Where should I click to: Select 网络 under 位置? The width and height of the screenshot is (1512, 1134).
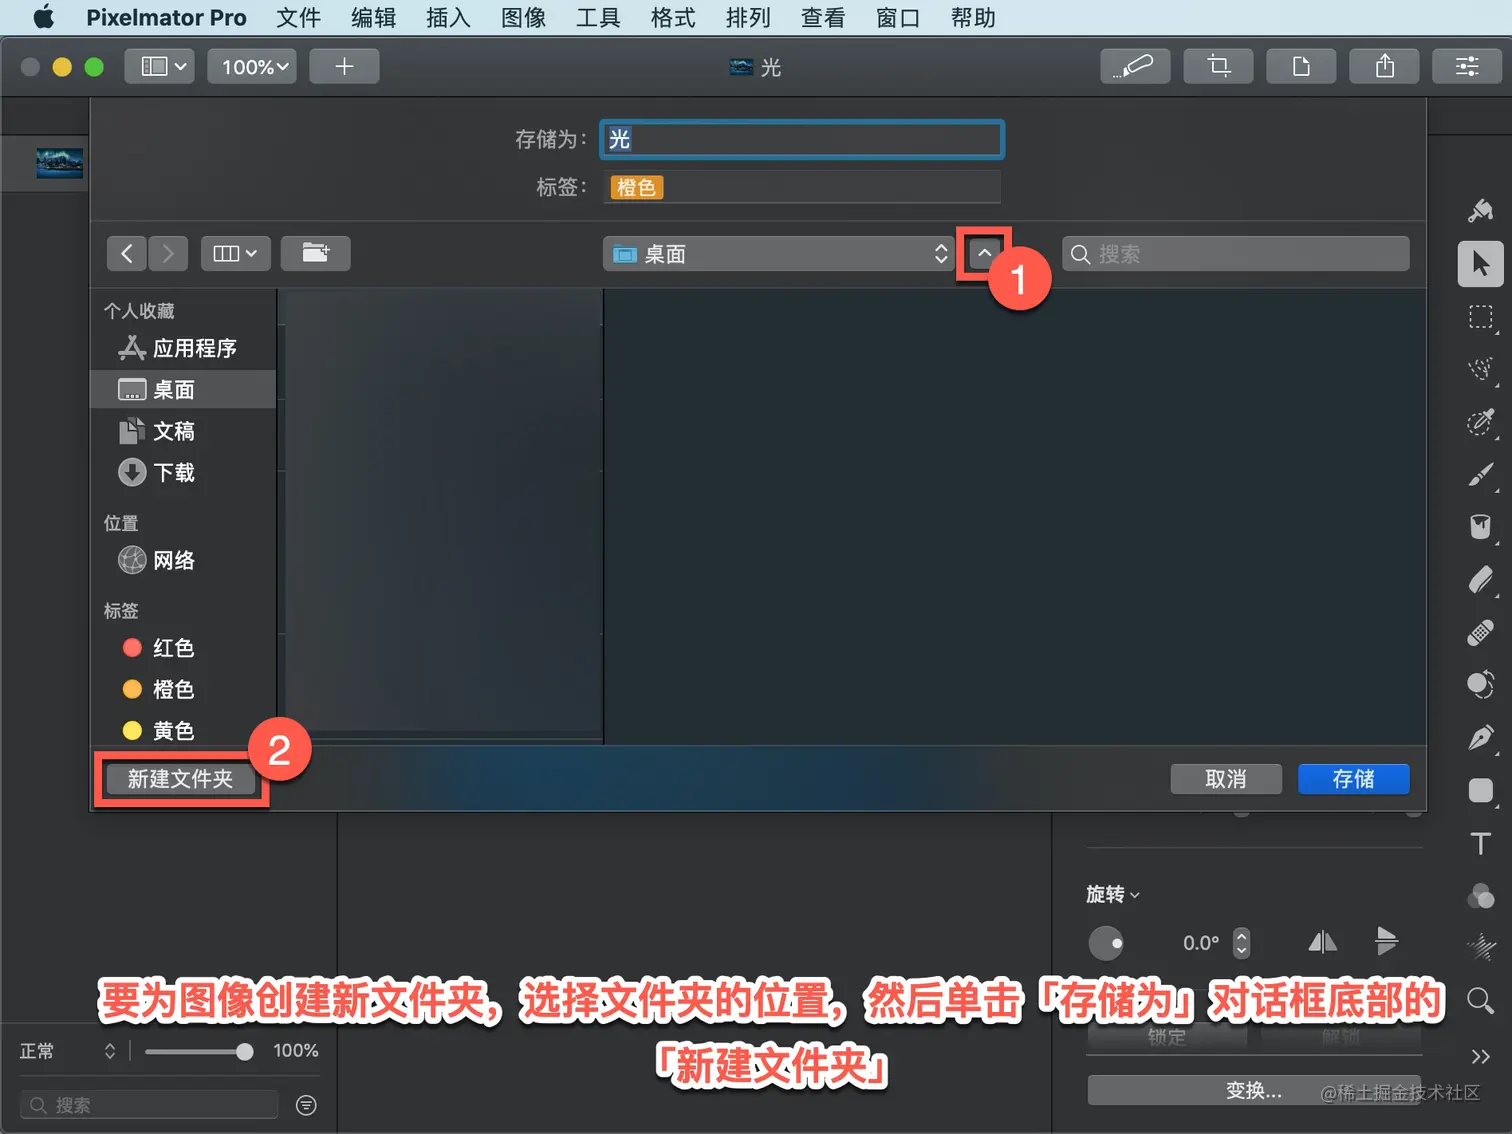[x=183, y=560]
